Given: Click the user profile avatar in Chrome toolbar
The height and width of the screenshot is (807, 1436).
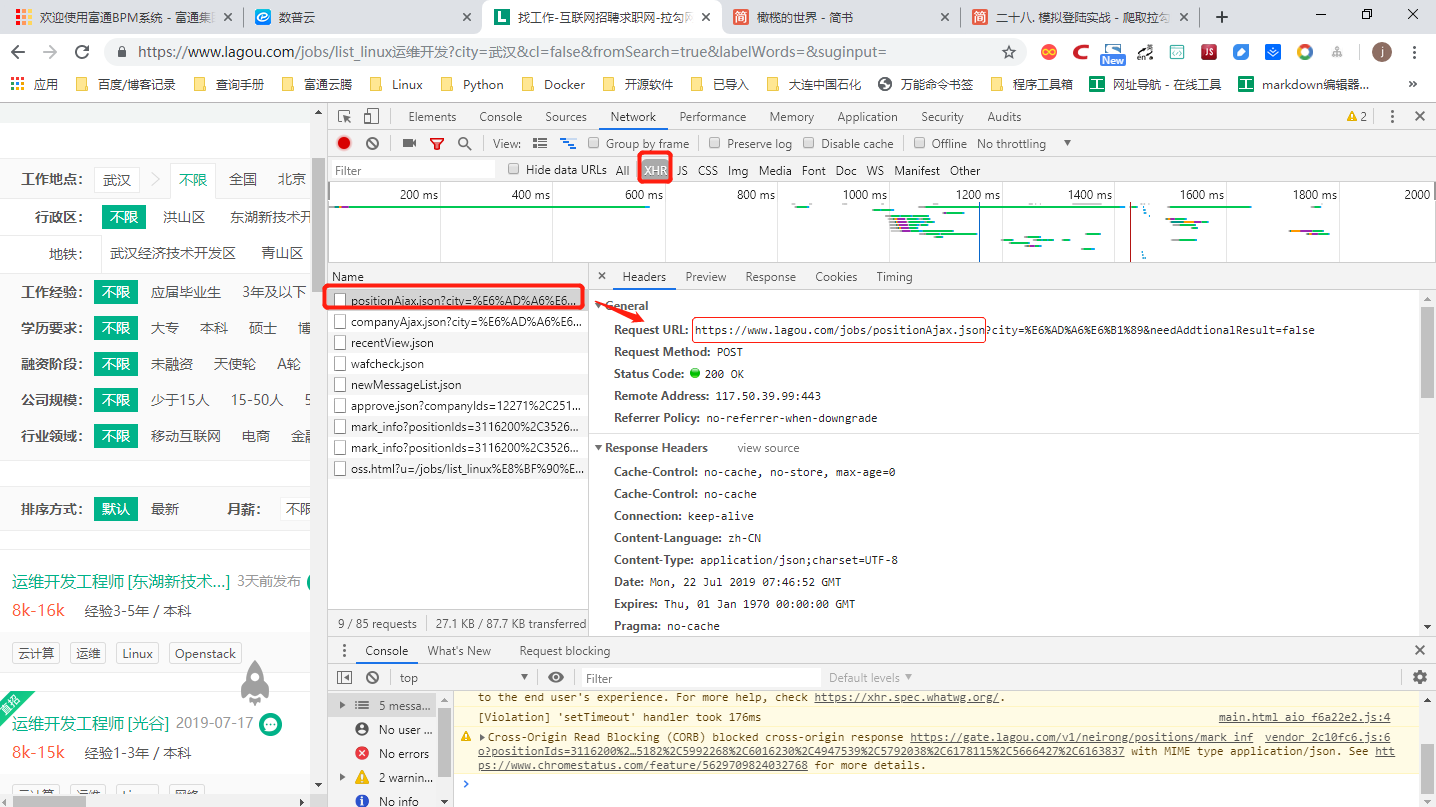Looking at the screenshot, I should click(x=1381, y=52).
